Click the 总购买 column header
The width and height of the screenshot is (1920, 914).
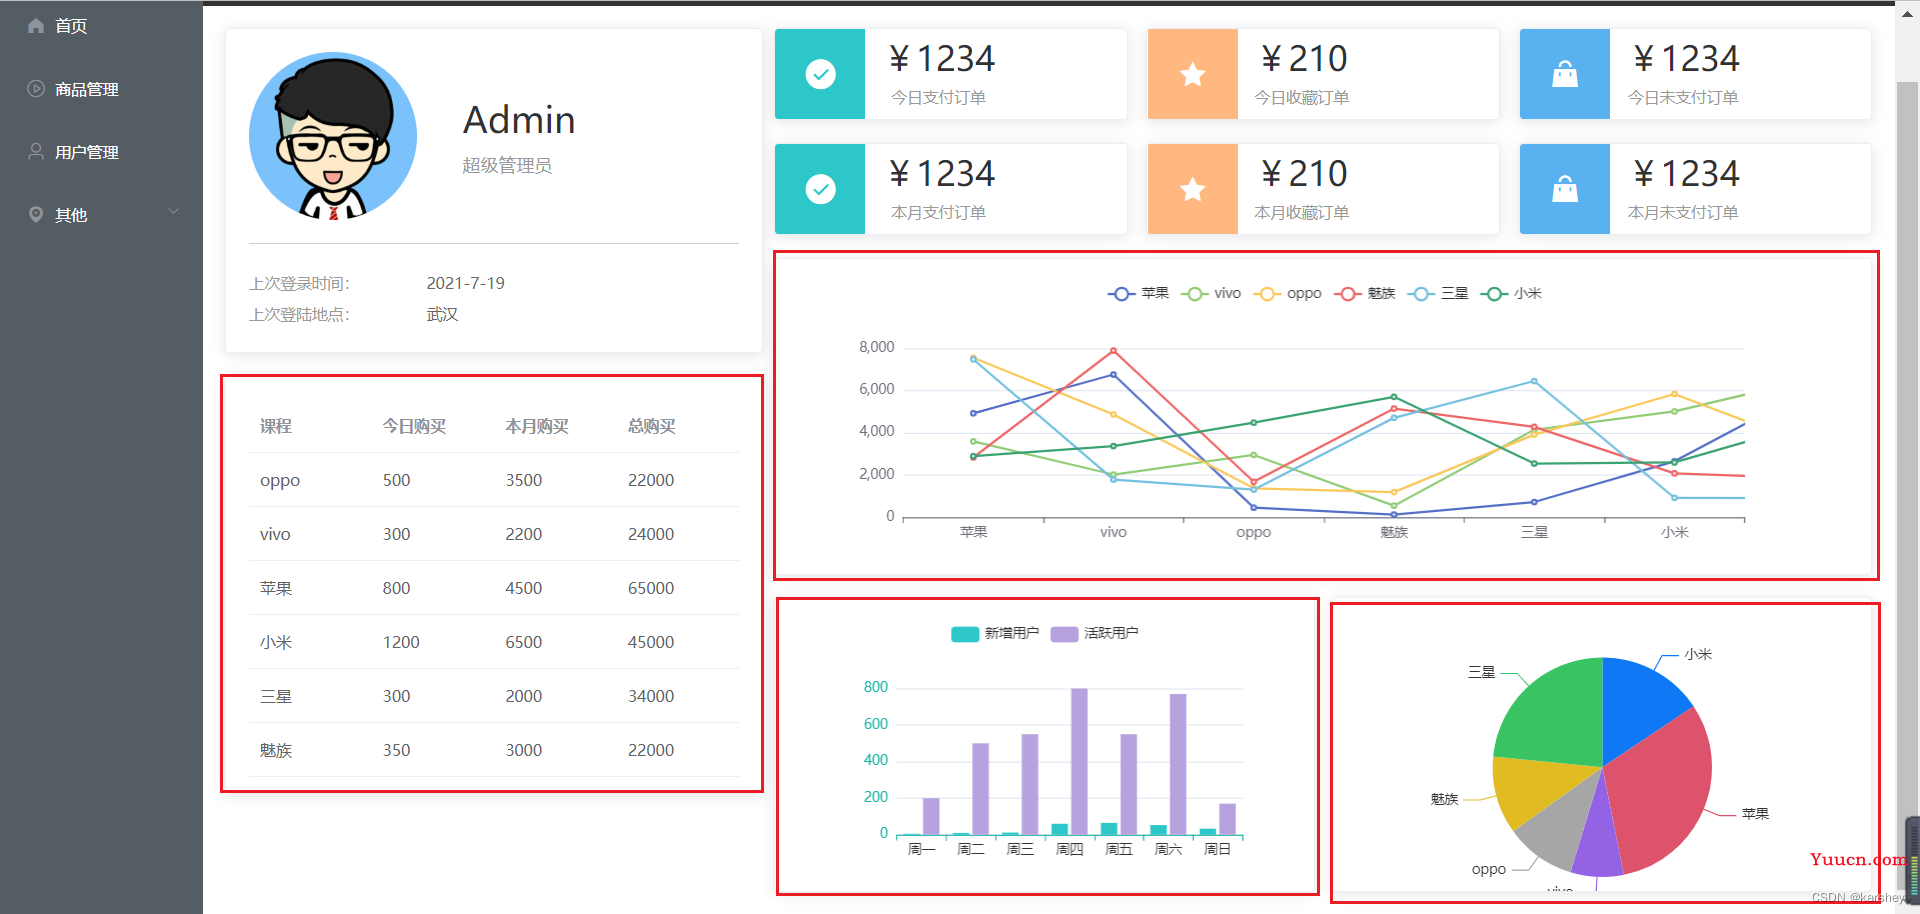click(651, 426)
